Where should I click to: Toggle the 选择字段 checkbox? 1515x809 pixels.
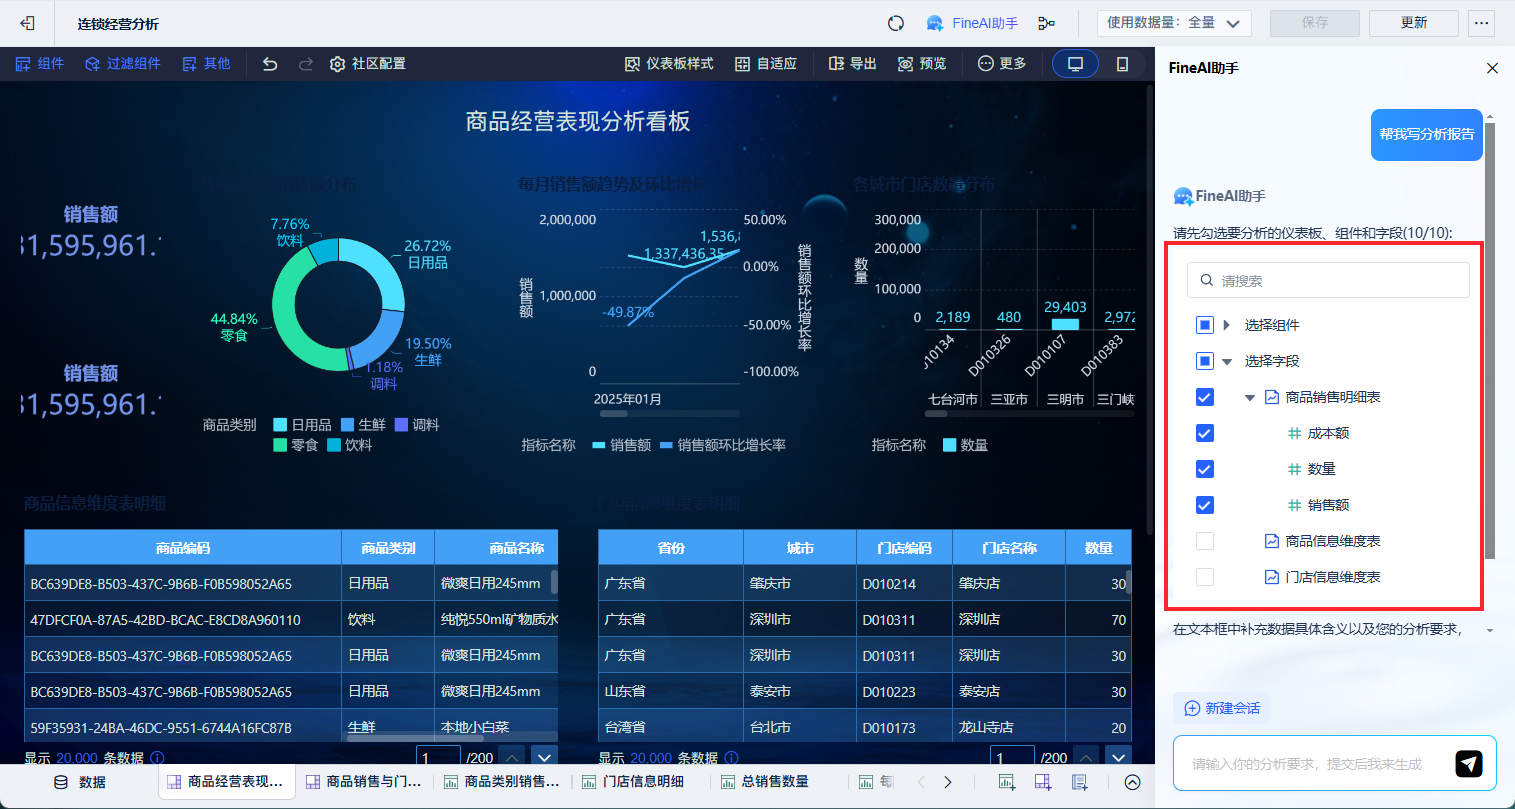1205,361
